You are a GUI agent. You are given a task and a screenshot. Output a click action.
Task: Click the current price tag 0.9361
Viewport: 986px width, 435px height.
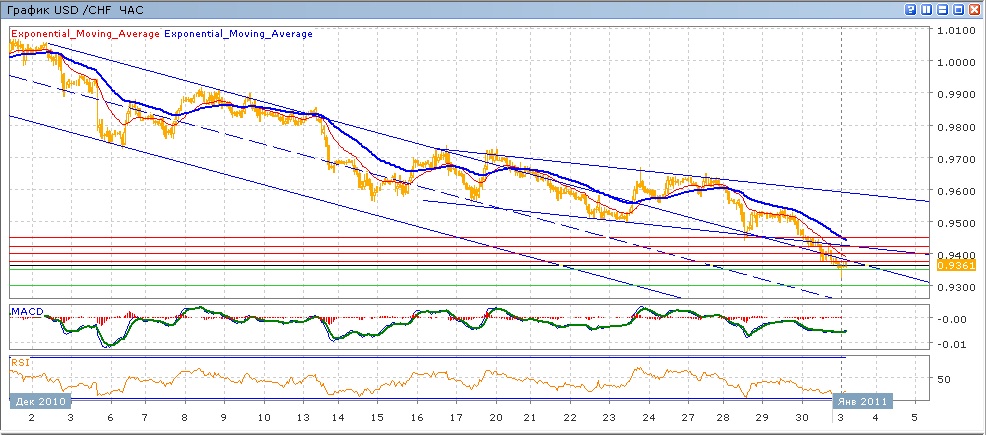point(949,266)
